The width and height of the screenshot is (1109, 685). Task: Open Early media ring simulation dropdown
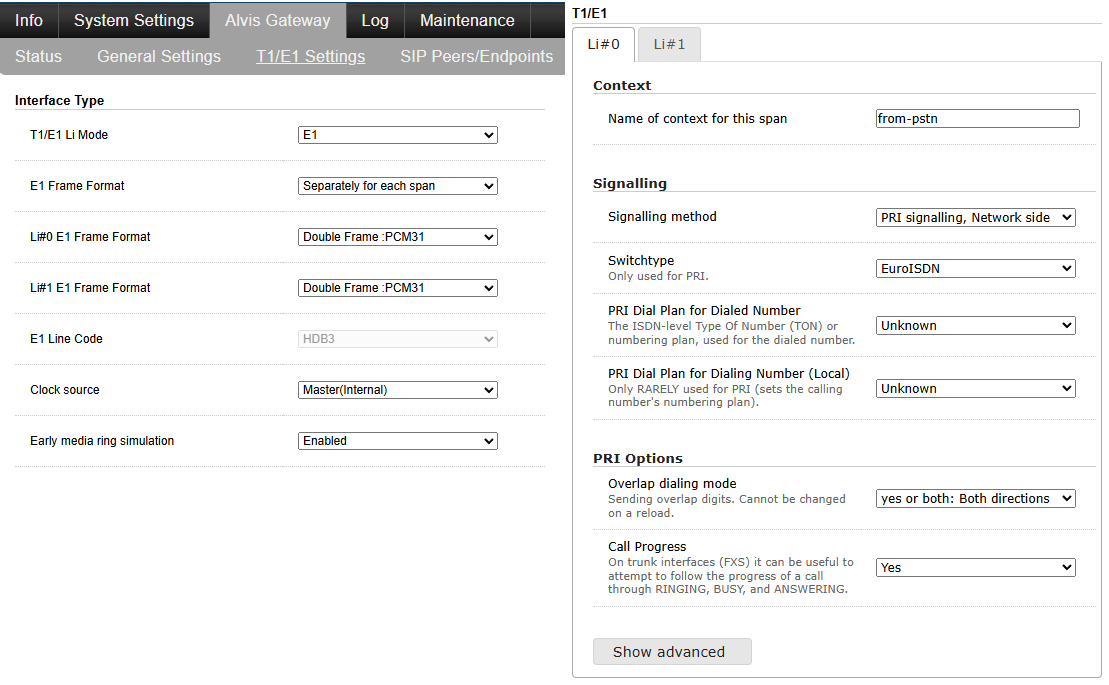point(398,441)
